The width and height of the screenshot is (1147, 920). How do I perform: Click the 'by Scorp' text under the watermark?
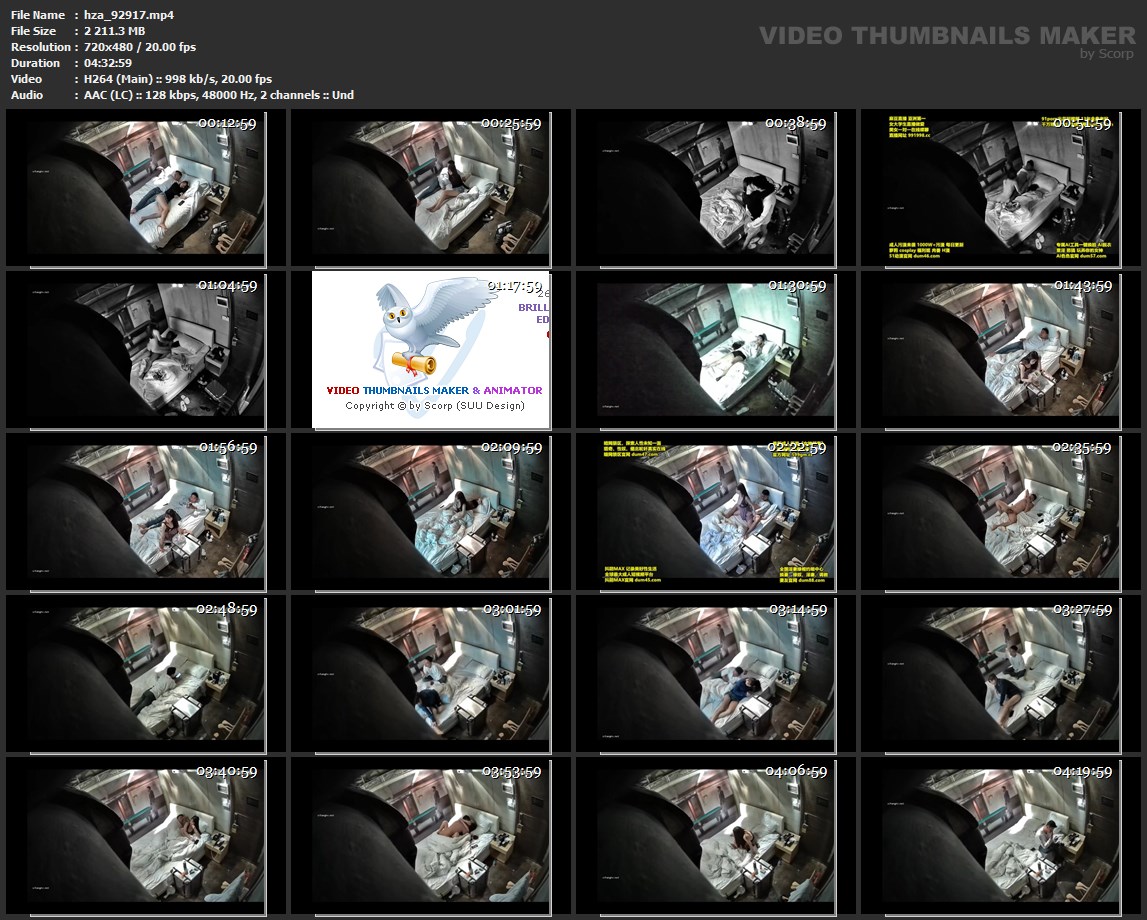click(1107, 54)
